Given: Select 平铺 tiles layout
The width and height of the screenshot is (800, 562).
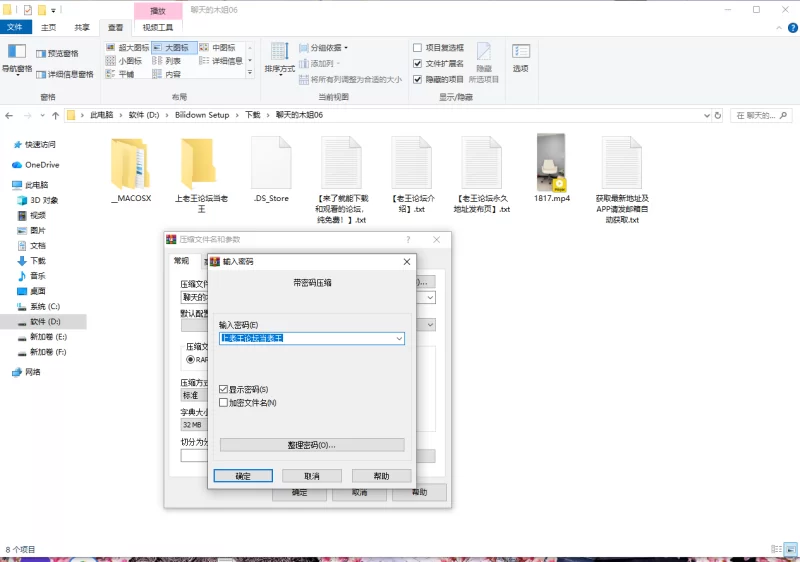Looking at the screenshot, I should 120,74.
